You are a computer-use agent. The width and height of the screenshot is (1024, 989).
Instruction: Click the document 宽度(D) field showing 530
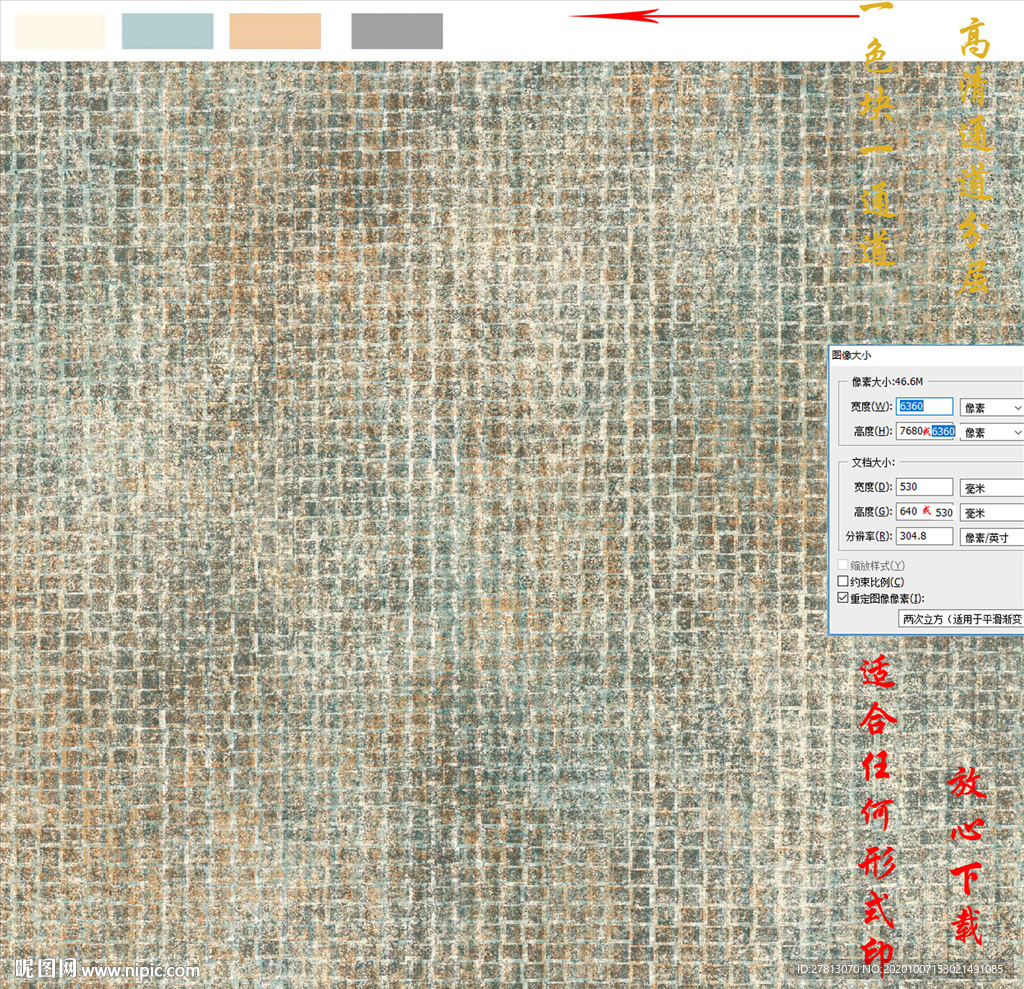pos(925,487)
